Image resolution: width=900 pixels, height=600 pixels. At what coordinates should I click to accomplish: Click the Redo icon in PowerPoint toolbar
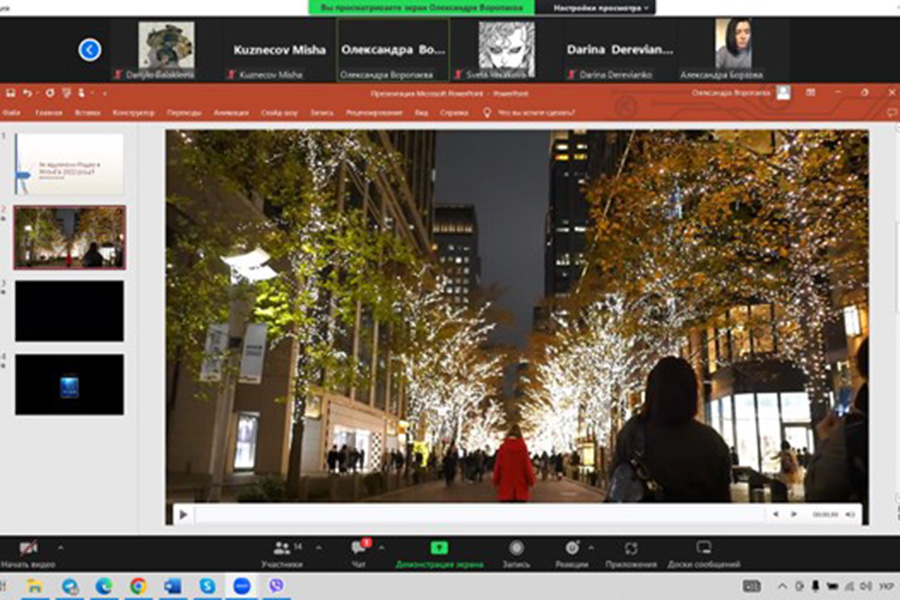click(49, 92)
